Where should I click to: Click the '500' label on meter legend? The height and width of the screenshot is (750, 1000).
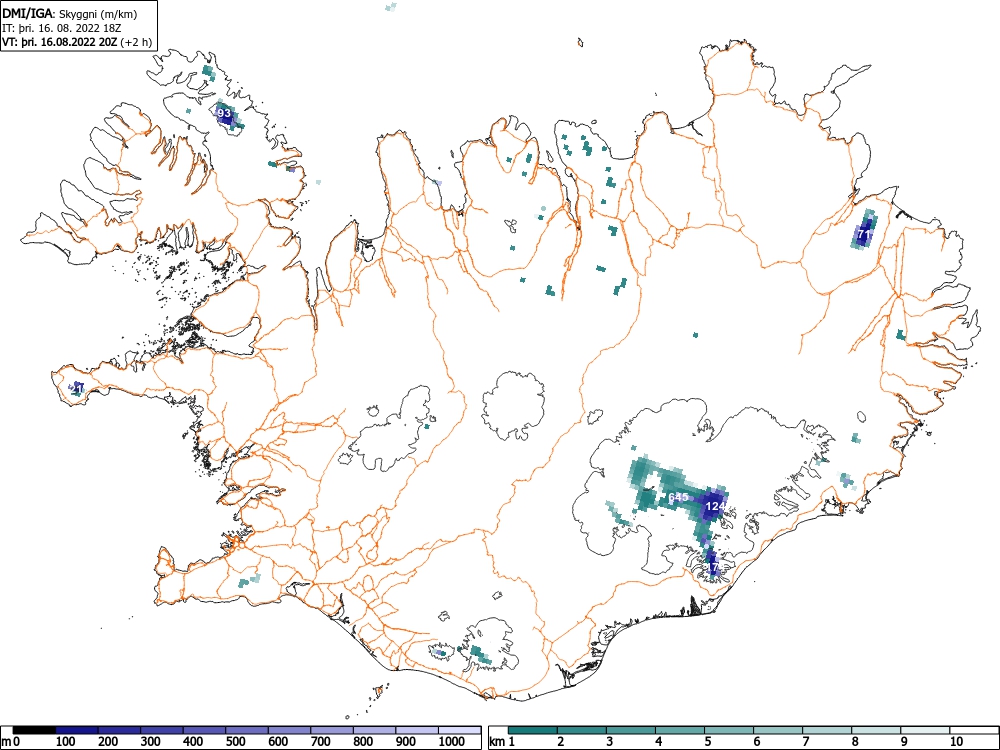pos(235,741)
